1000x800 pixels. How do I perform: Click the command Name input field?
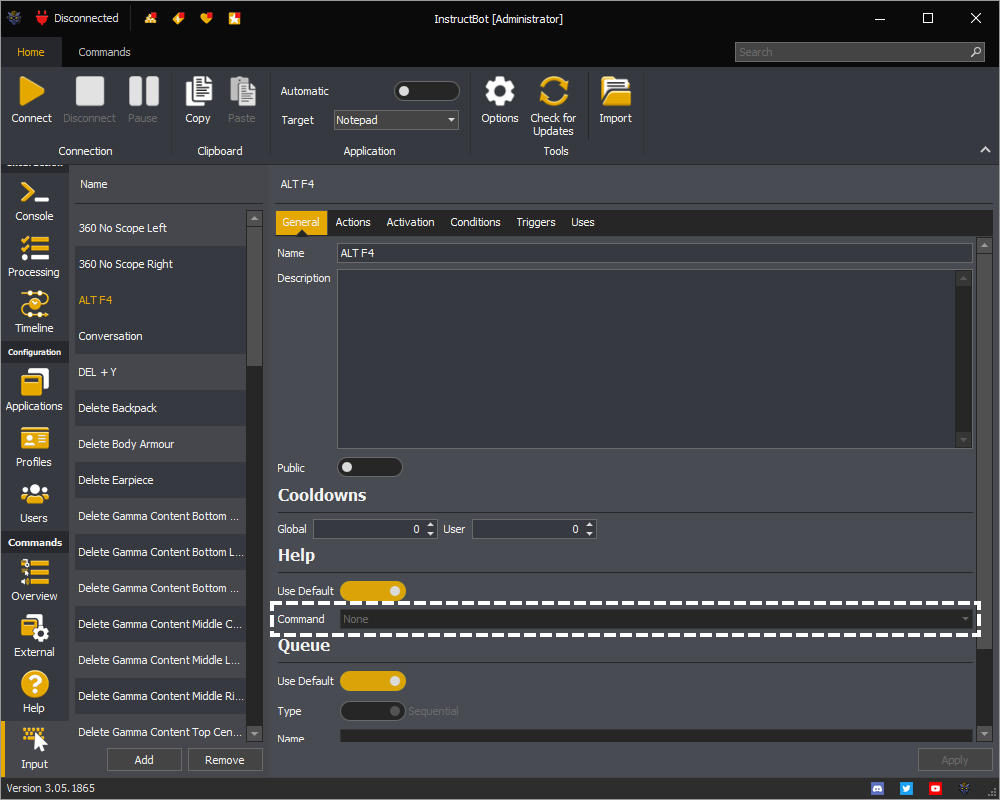654,253
